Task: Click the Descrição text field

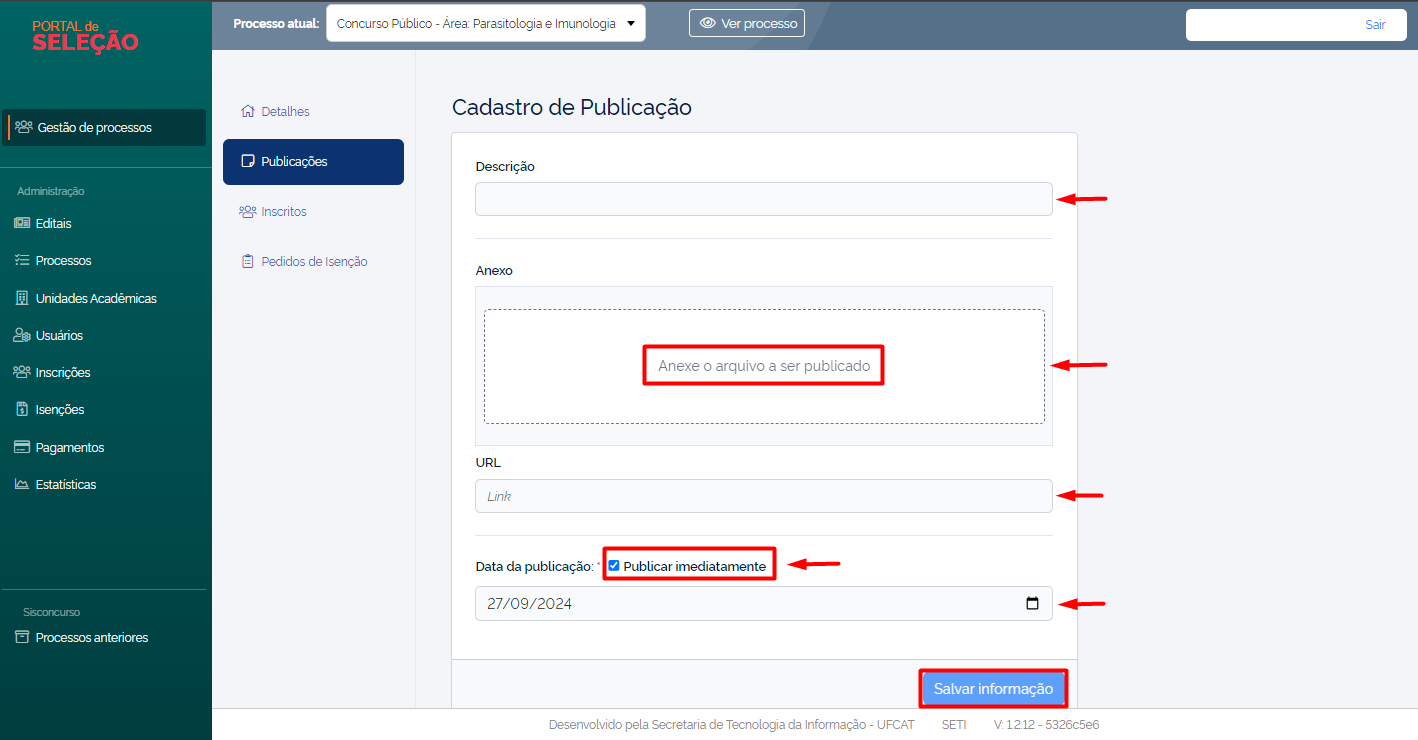Action: coord(764,199)
